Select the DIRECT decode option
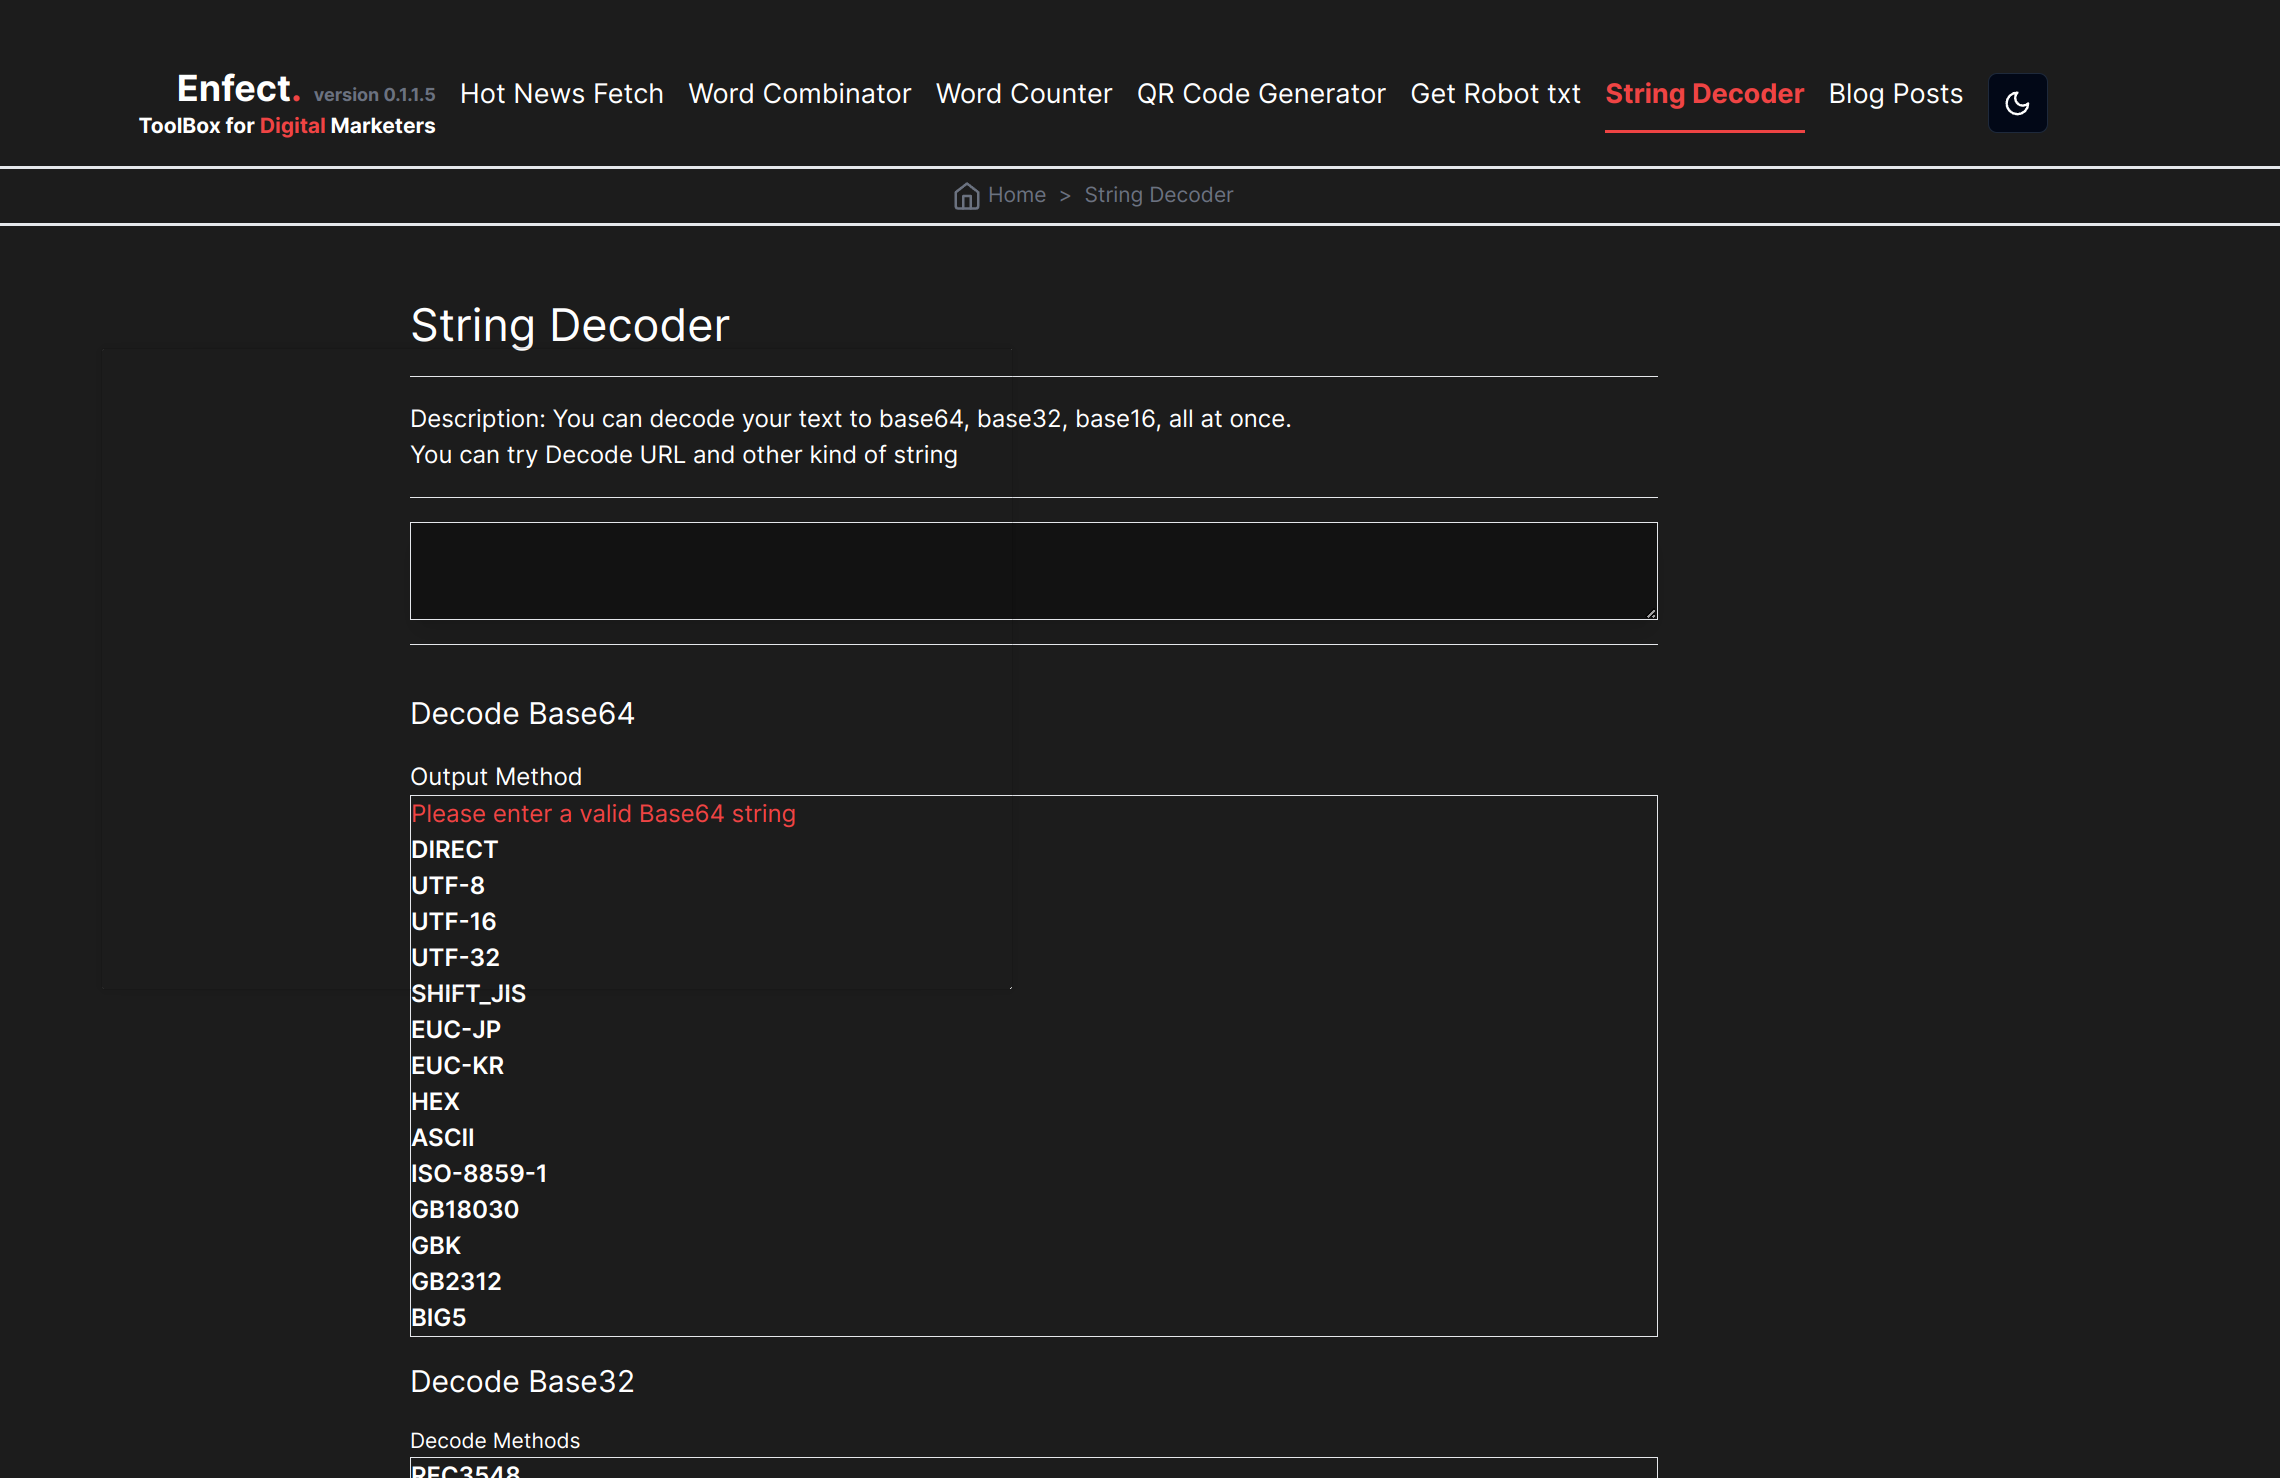 tap(454, 849)
